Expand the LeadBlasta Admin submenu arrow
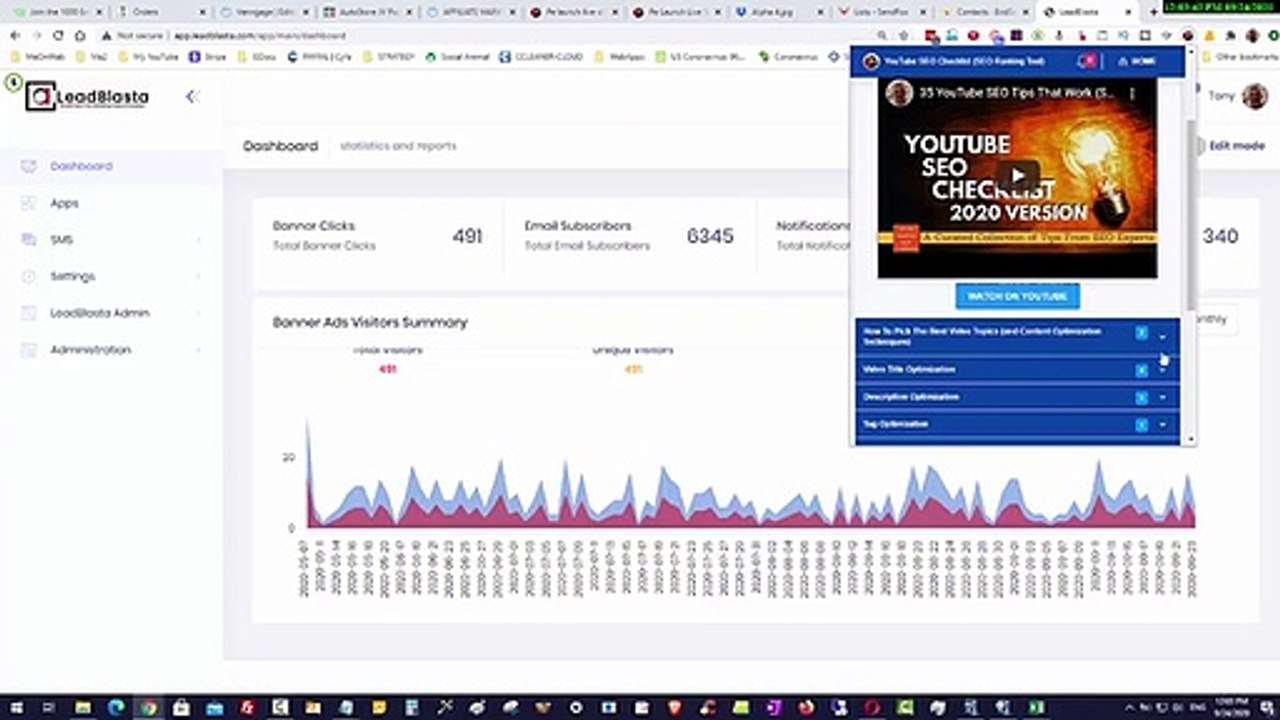The width and height of the screenshot is (1280, 720). tap(198, 313)
